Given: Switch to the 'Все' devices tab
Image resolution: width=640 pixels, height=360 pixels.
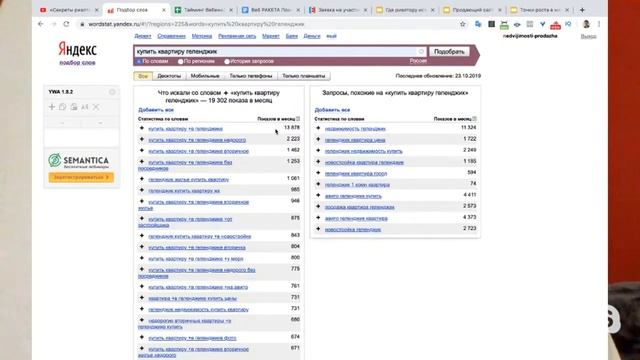Looking at the screenshot, I should 143,76.
